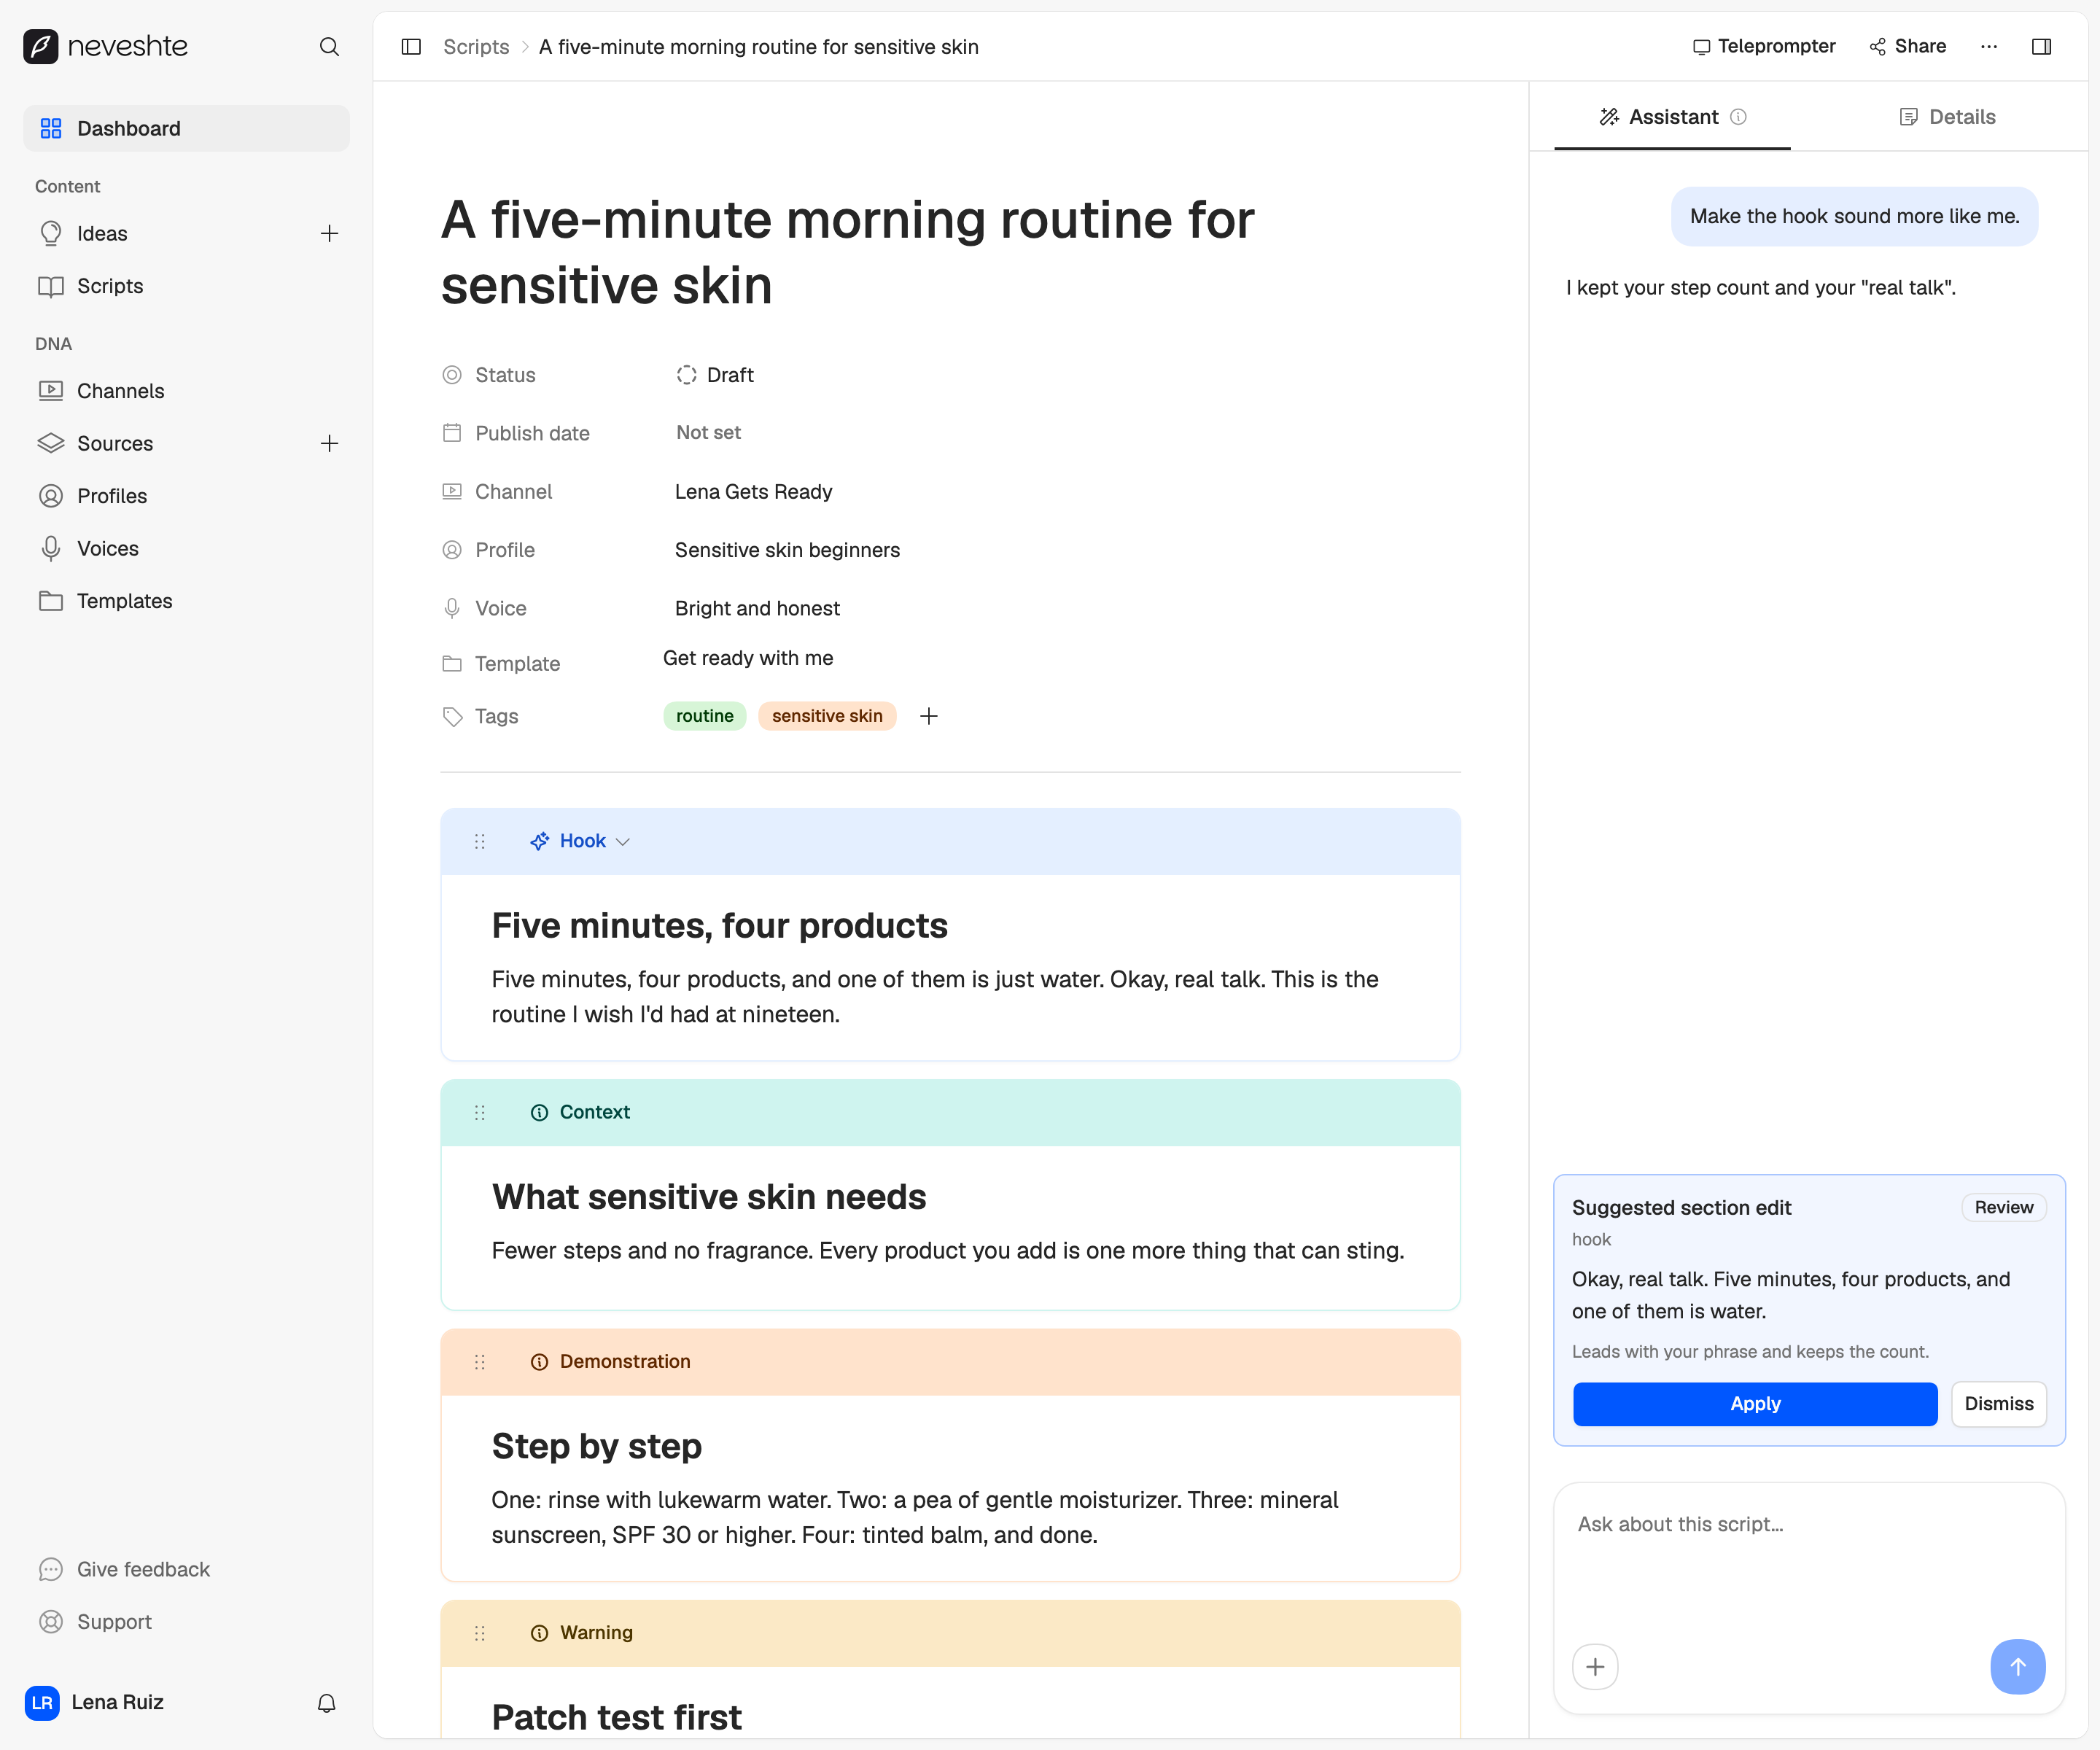Open the more options ellipsis menu
2100x1750 pixels.
(1988, 47)
